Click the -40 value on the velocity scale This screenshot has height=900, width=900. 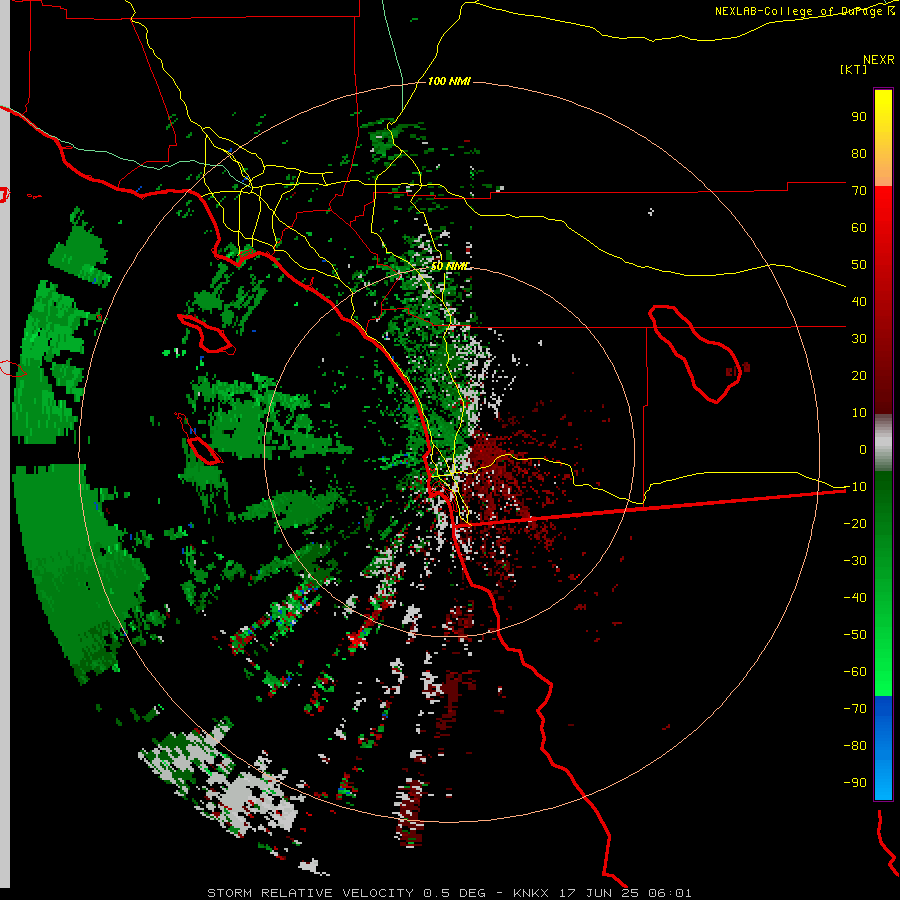point(855,598)
